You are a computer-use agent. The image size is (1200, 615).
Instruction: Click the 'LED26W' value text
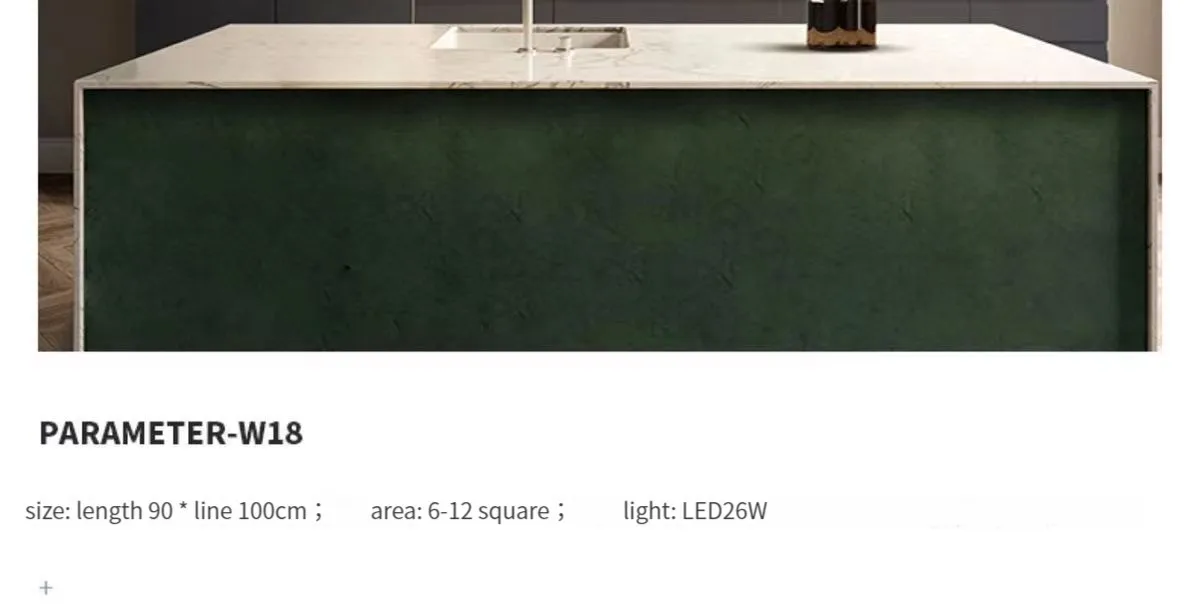pos(725,511)
